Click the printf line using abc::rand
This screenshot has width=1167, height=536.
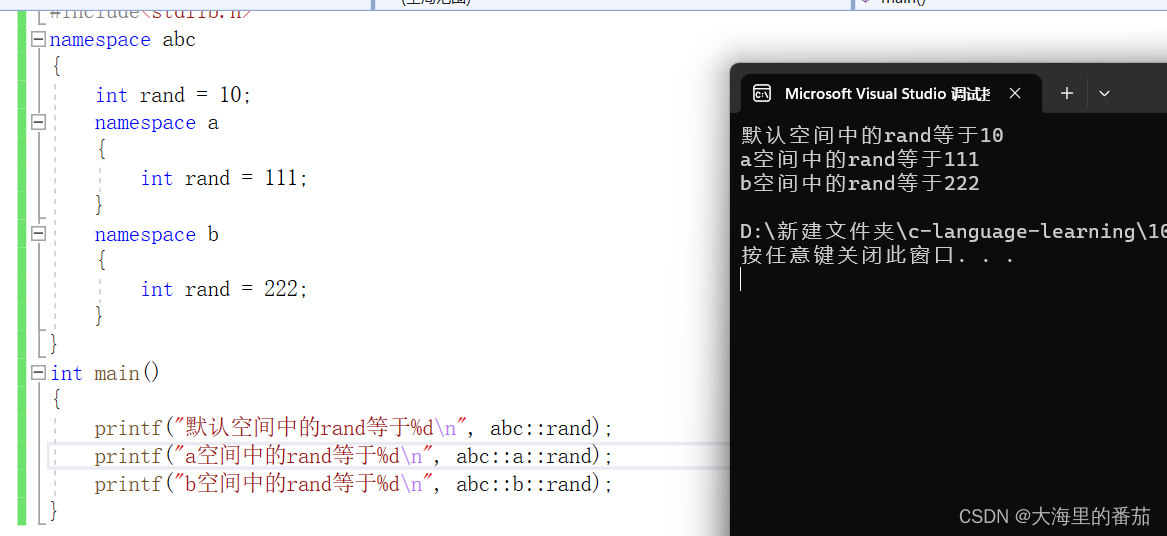tap(354, 429)
